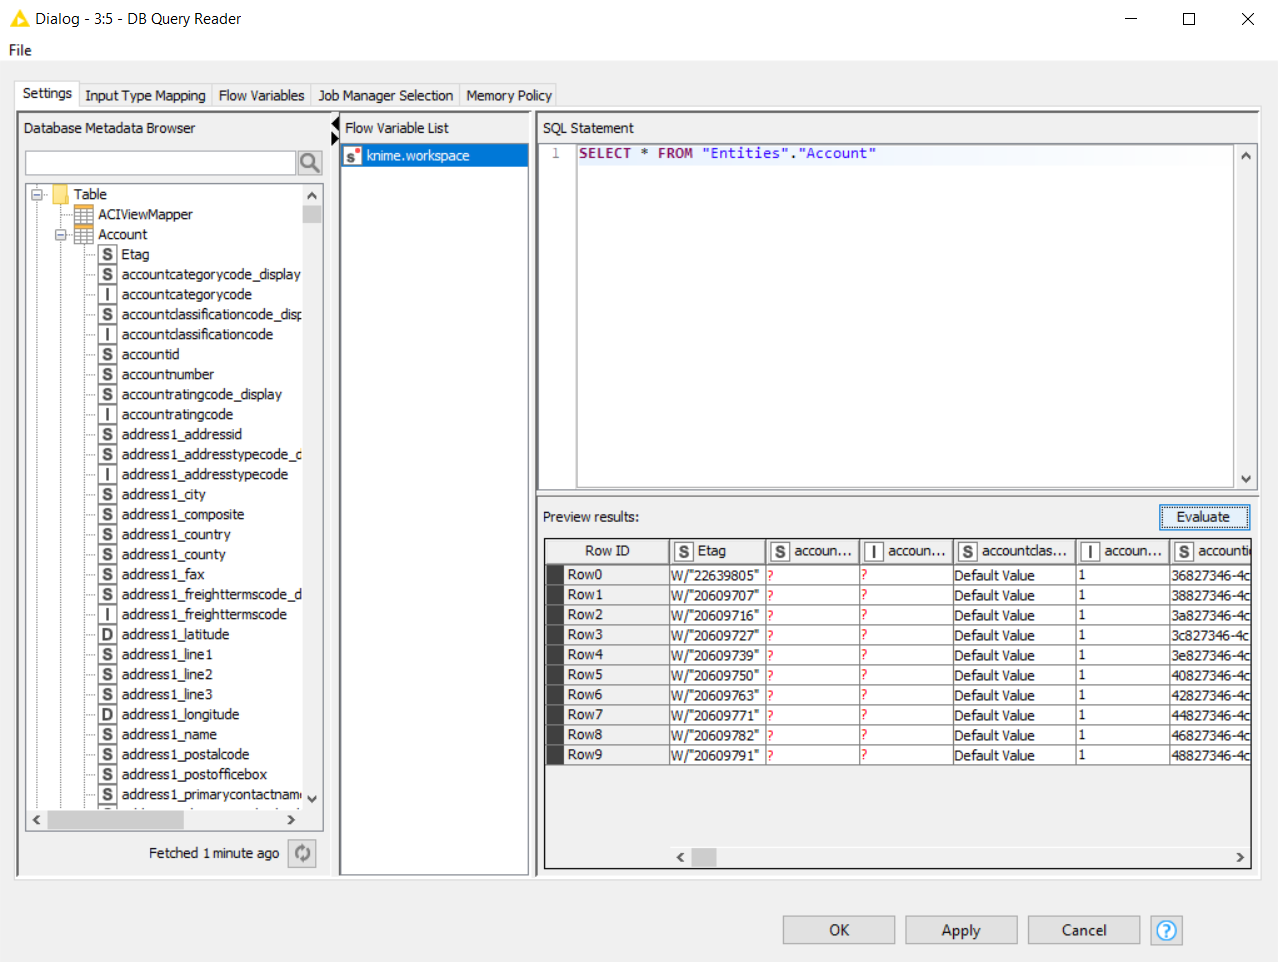This screenshot has width=1278, height=962.
Task: Click the Evaluate button
Action: pos(1203,517)
